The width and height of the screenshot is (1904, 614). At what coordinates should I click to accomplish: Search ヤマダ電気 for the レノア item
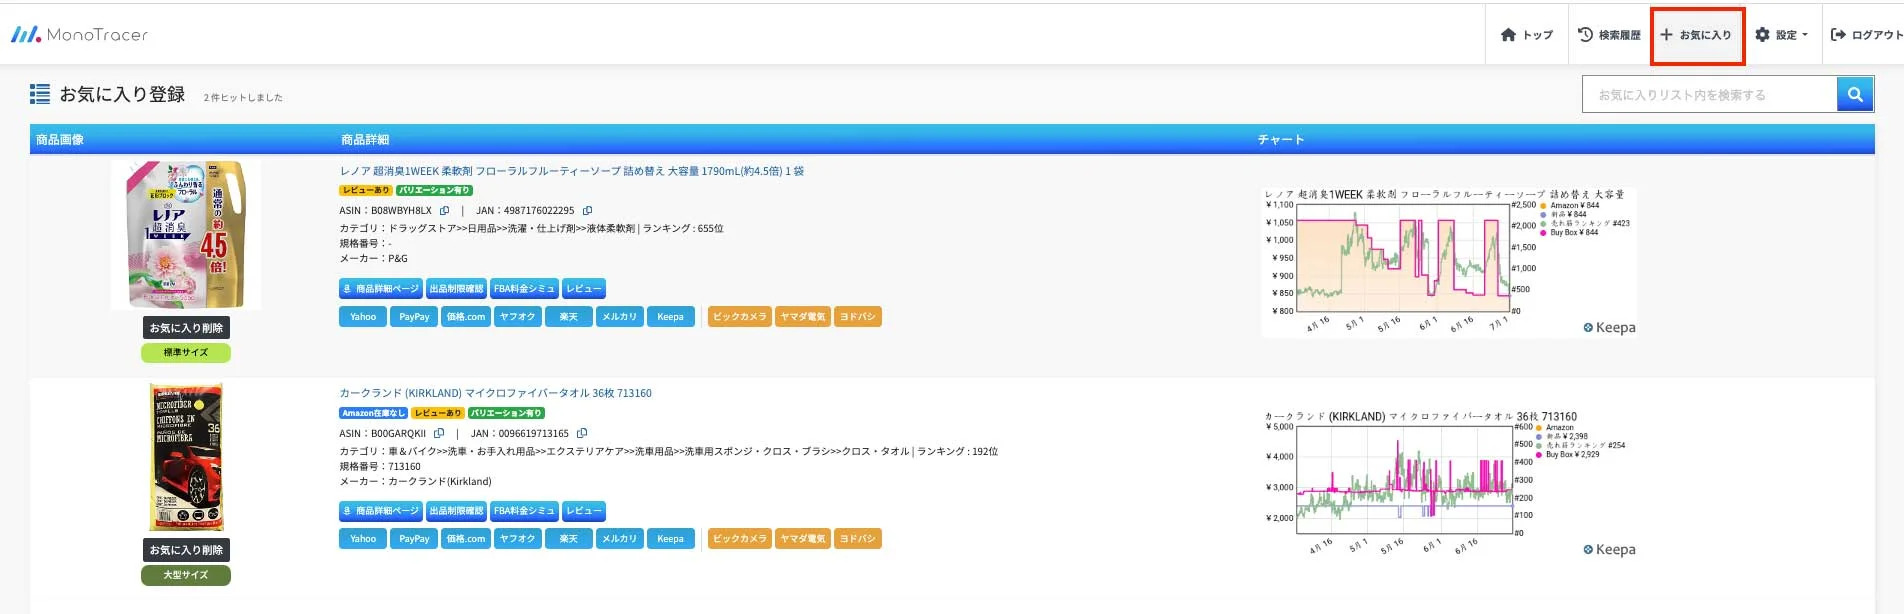803,317
